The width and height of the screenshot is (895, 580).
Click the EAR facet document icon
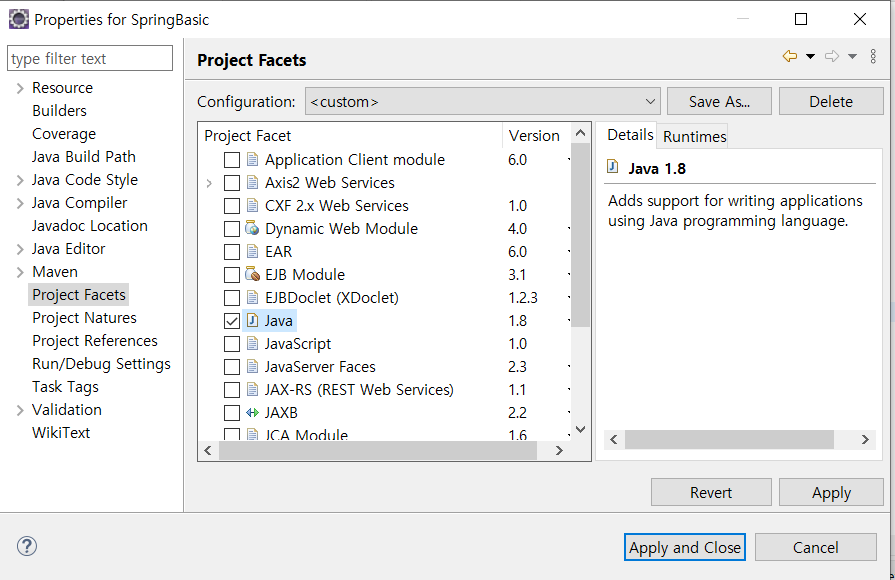click(x=252, y=251)
